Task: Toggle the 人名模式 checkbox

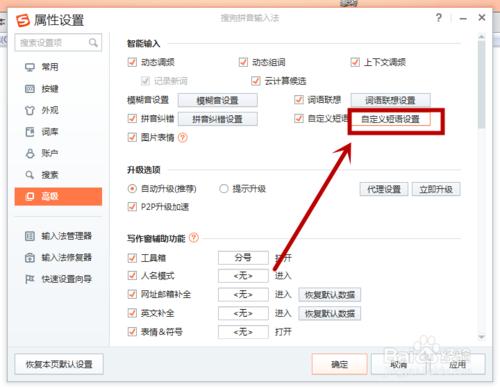Action: pyautogui.click(x=132, y=276)
